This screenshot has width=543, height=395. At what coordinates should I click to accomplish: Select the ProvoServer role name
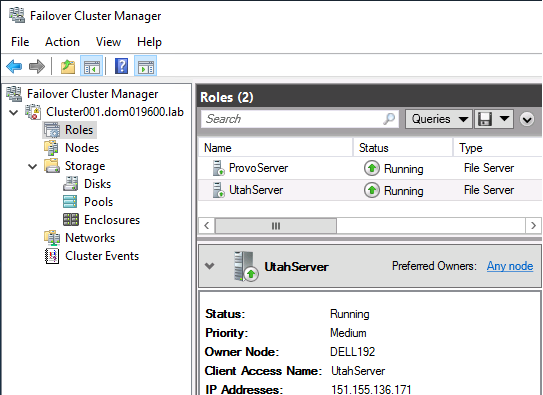click(258, 168)
